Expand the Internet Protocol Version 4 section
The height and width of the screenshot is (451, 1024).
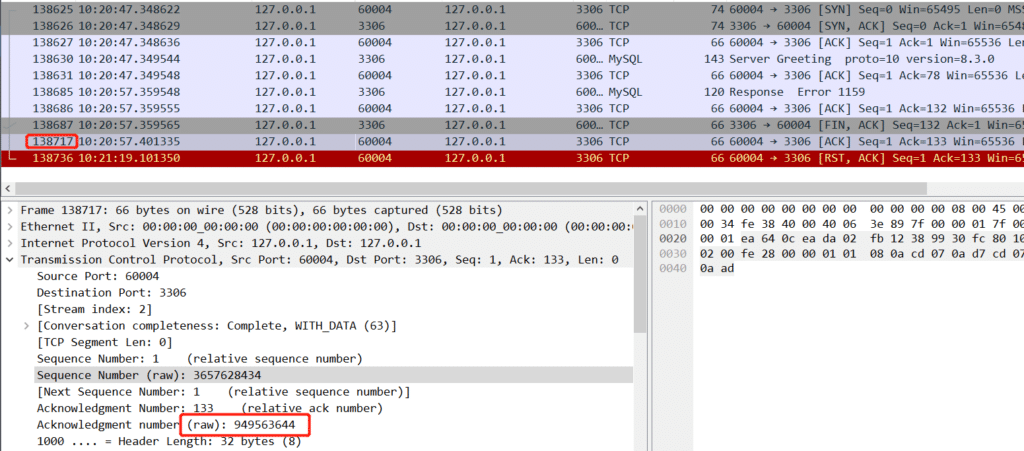(x=10, y=243)
